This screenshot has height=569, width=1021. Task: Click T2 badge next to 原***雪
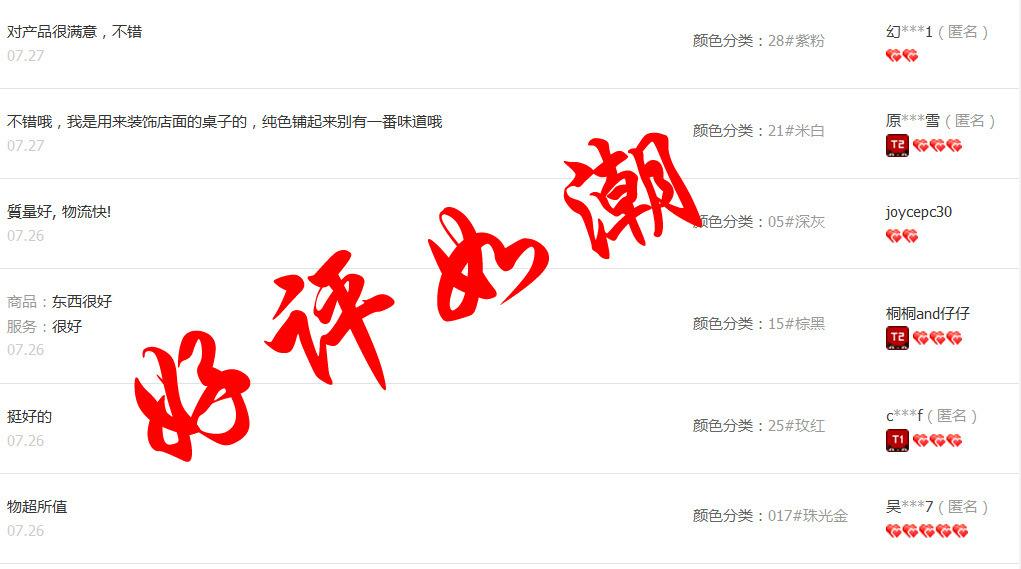[x=897, y=145]
